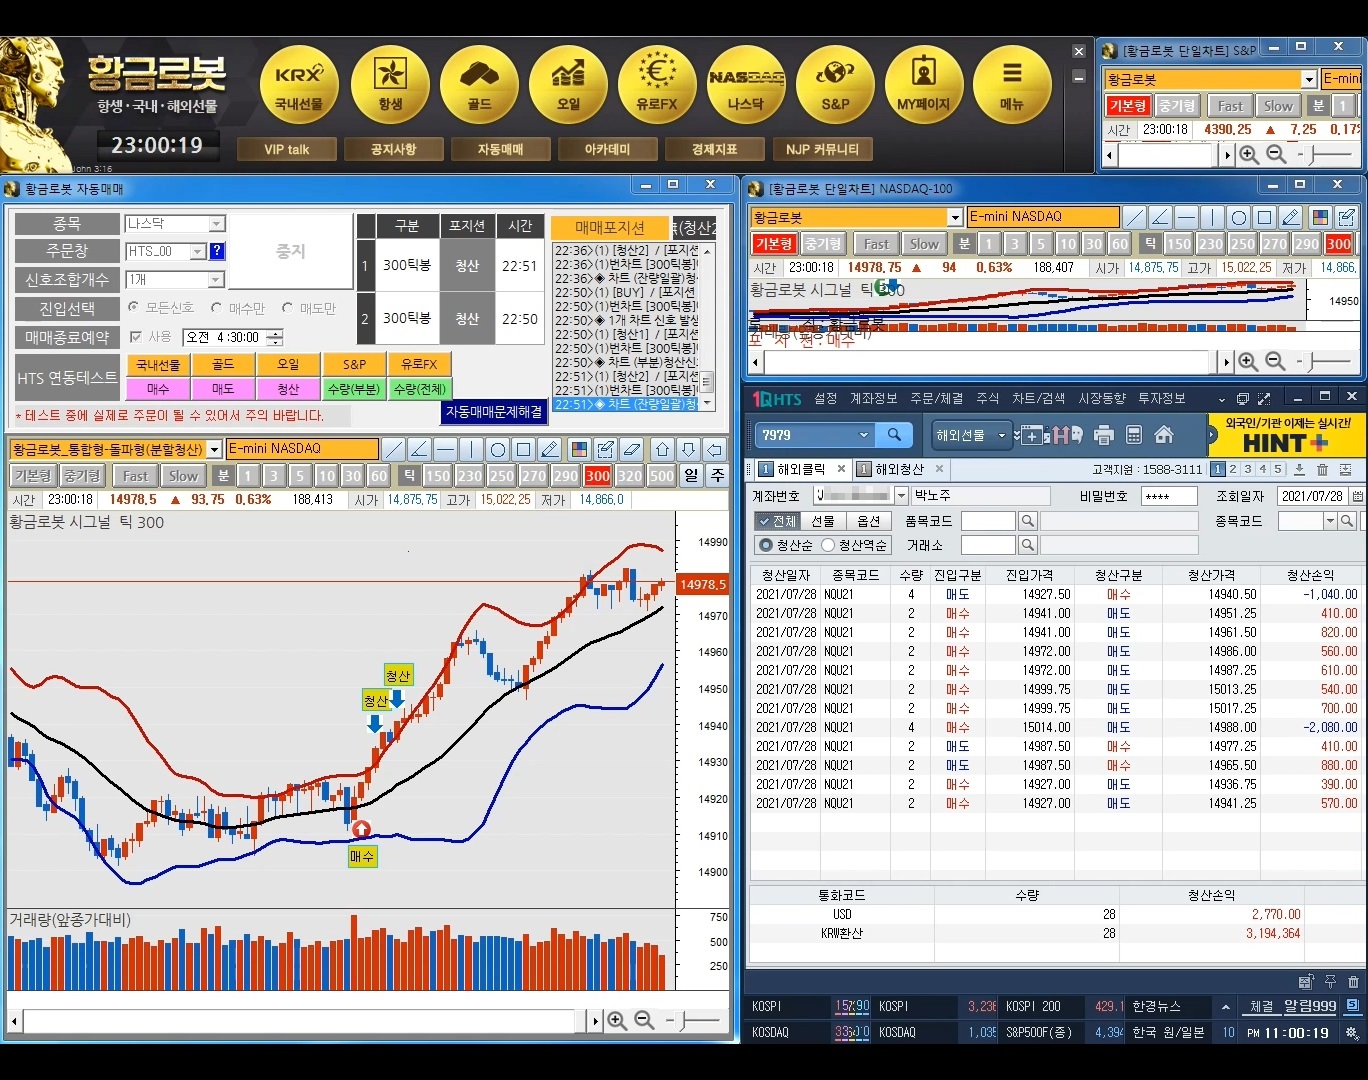
Task: Open the 유로FX market button
Action: pos(657,86)
